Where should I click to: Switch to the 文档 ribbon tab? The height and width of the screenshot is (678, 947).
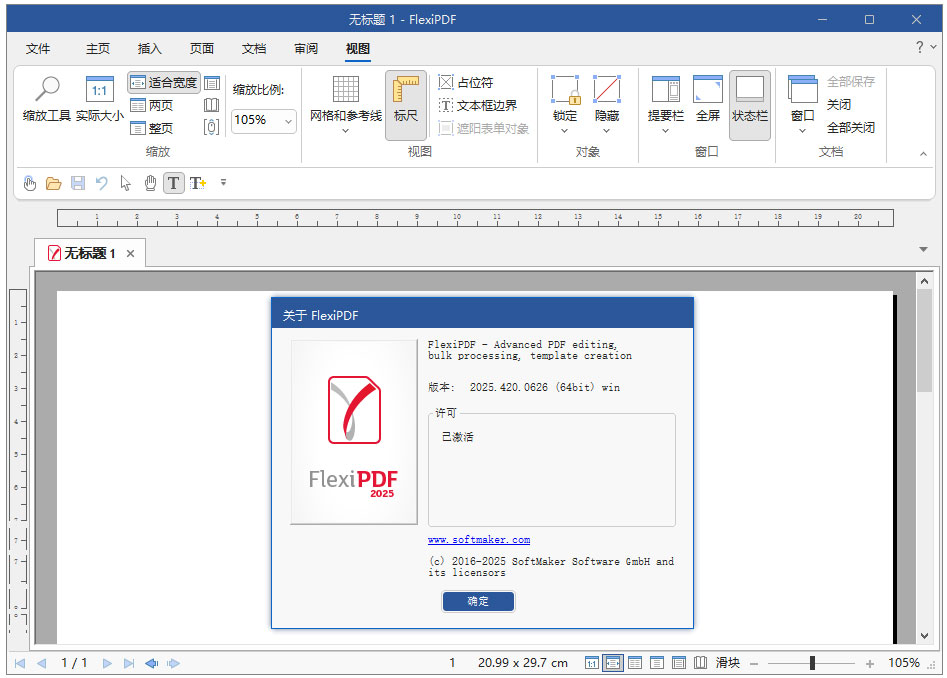coord(254,49)
